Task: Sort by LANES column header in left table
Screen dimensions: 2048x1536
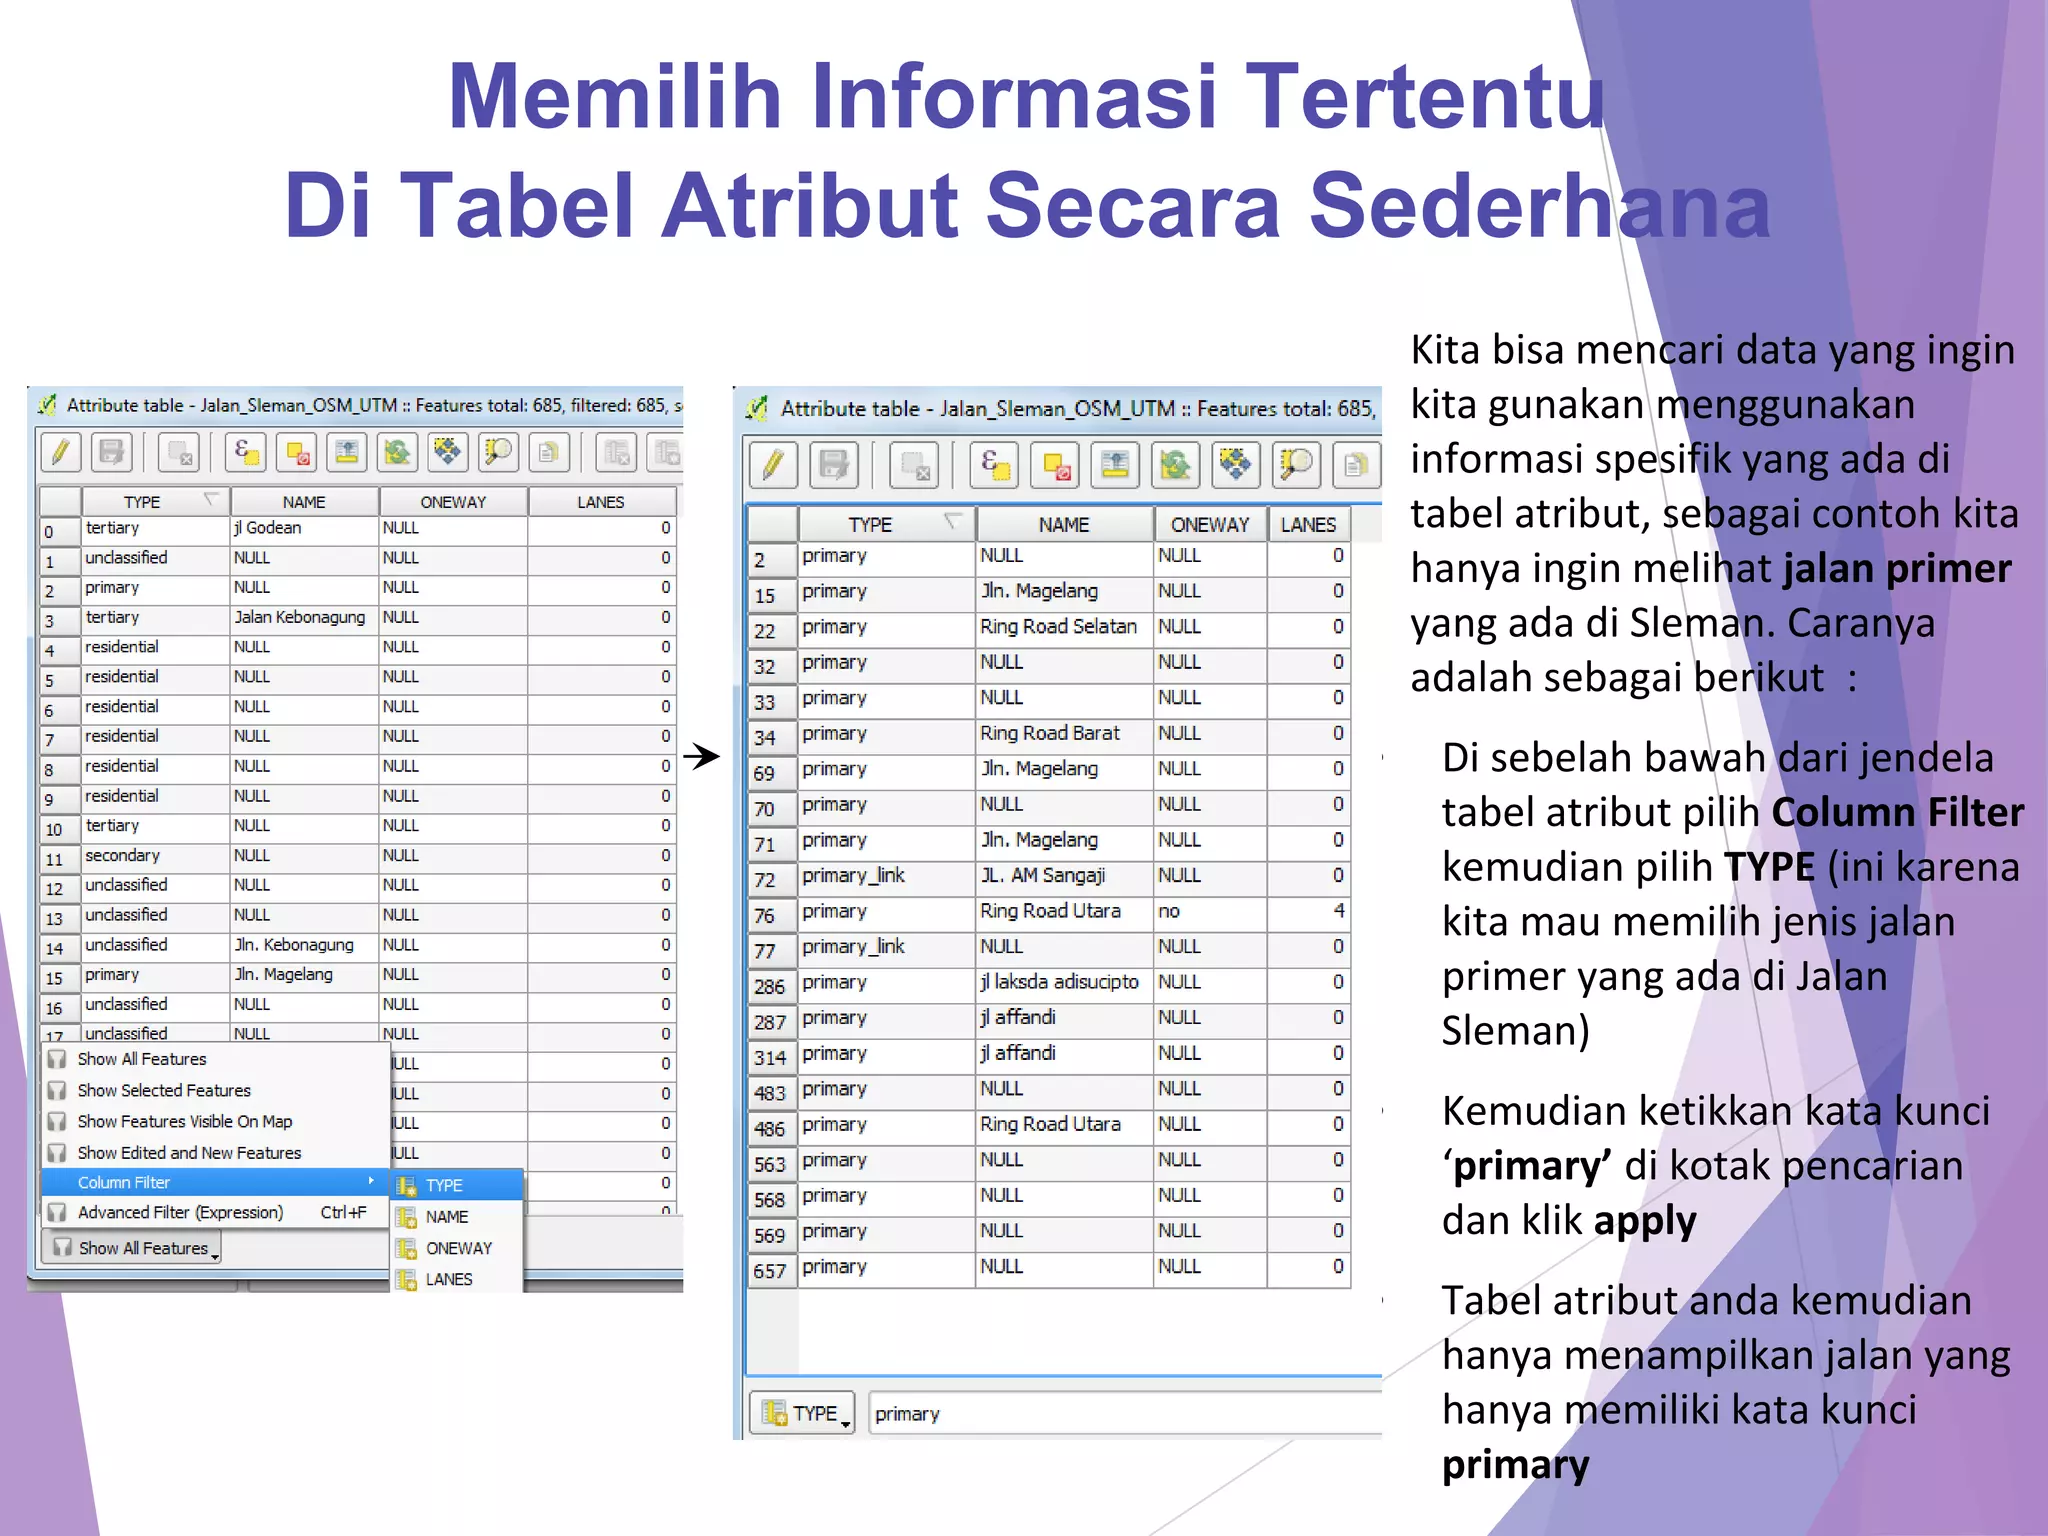Action: click(x=601, y=502)
